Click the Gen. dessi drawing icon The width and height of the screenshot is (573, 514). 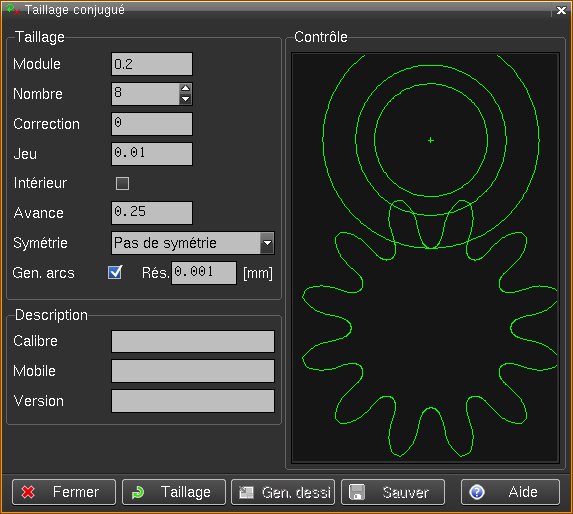[246, 492]
